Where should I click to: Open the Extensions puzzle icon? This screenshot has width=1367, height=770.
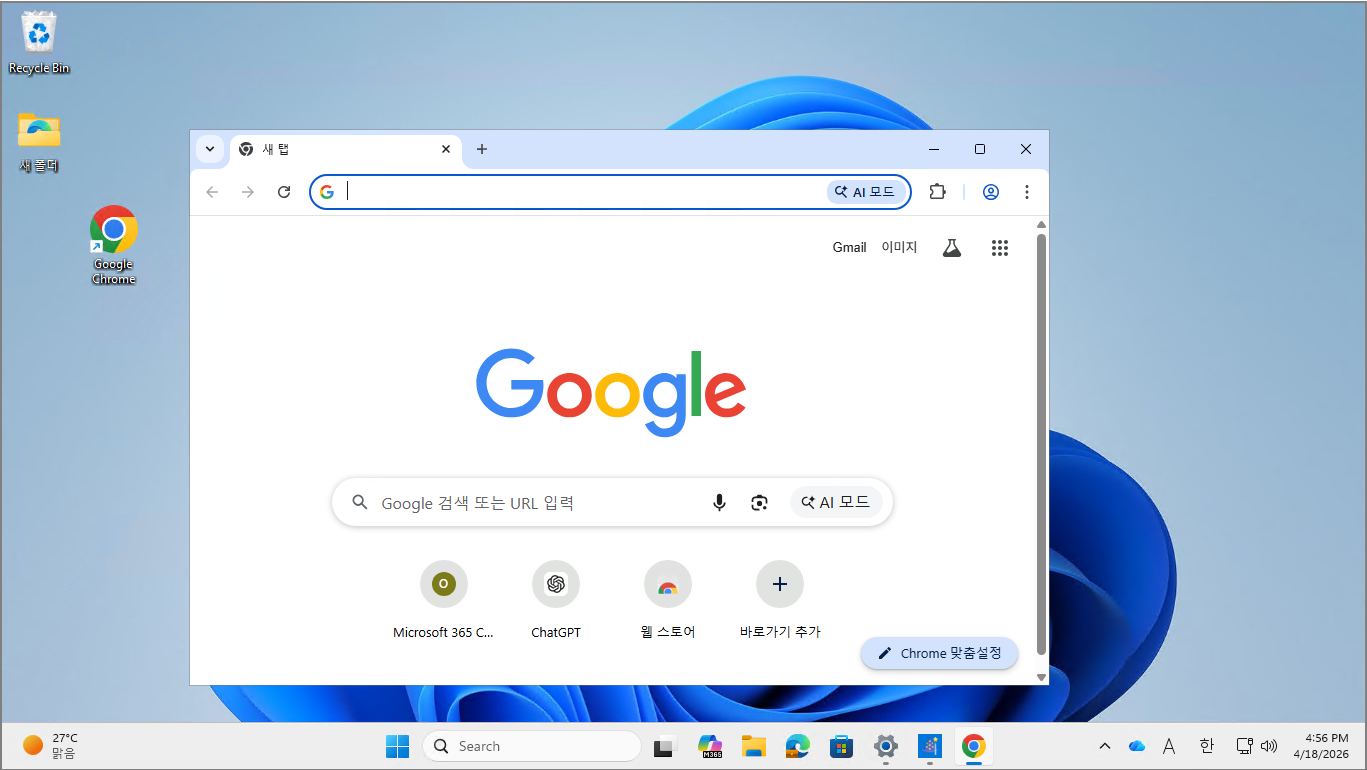[937, 192]
